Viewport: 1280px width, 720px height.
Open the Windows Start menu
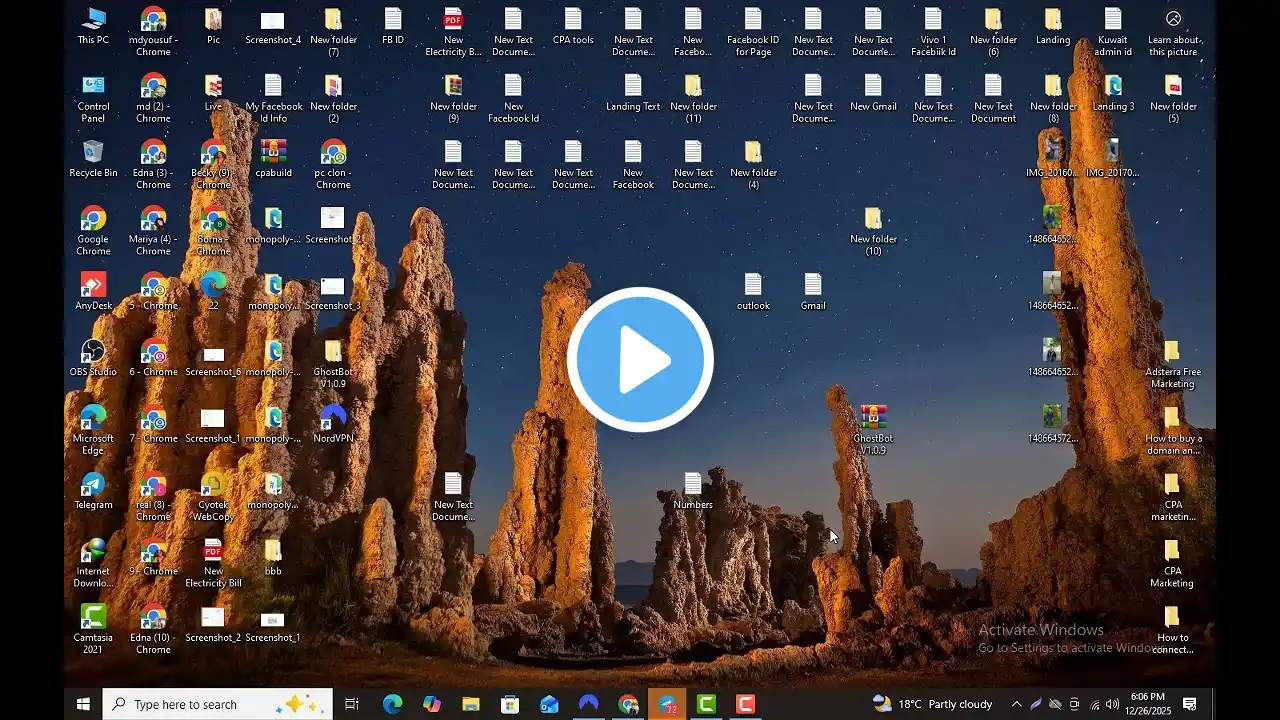[x=83, y=704]
